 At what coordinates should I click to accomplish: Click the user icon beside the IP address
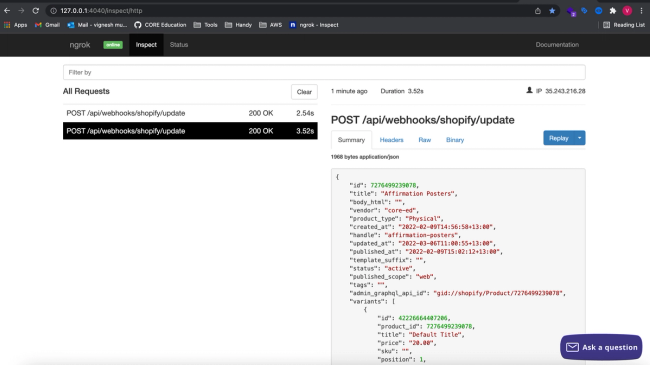pos(529,90)
